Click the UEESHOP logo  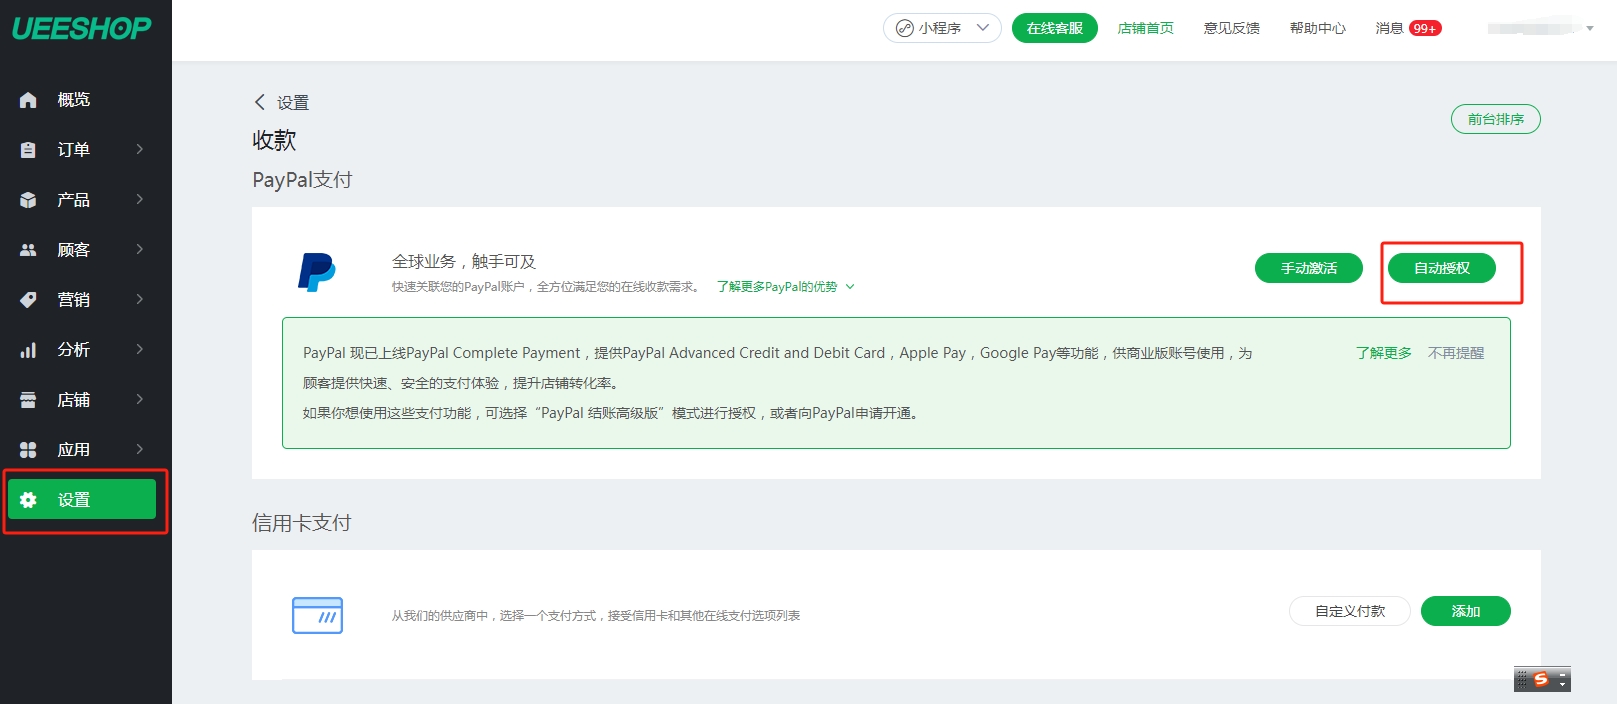(82, 28)
